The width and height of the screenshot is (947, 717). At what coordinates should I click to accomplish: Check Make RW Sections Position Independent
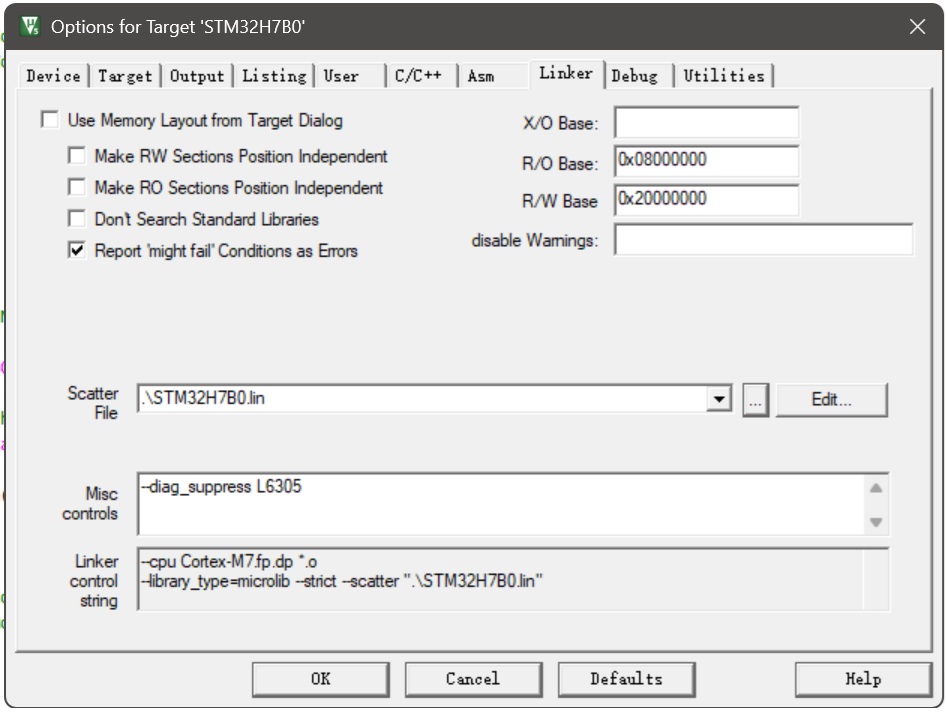coord(77,157)
